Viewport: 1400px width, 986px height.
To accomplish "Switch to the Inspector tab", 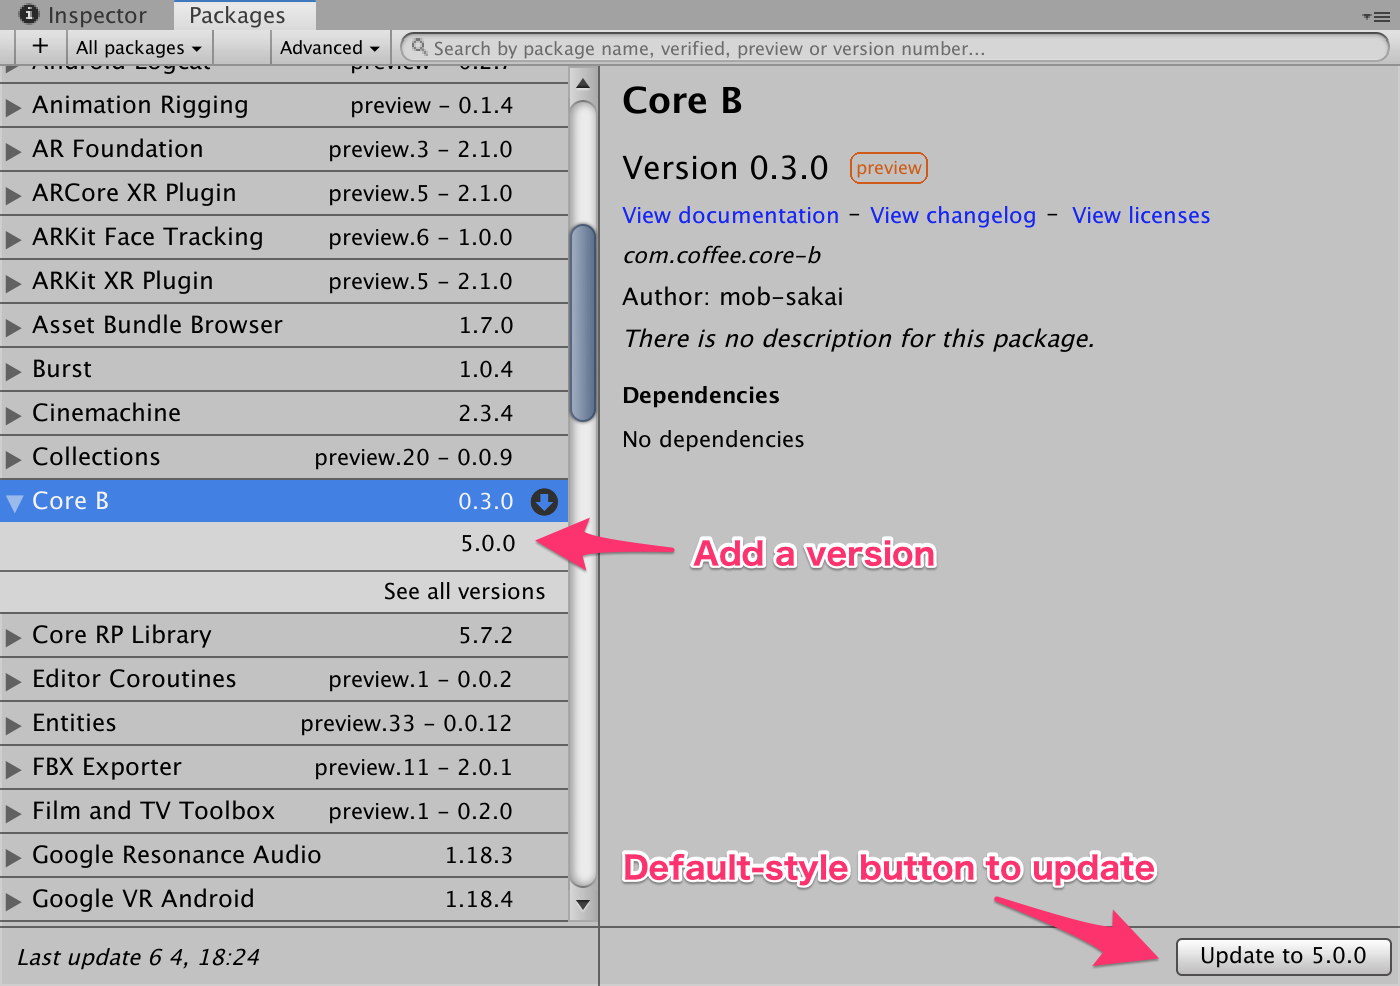I will pyautogui.click(x=85, y=14).
